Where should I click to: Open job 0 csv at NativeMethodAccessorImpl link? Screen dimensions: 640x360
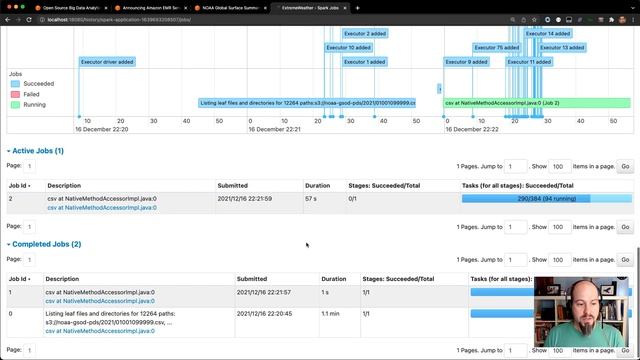tap(100, 331)
